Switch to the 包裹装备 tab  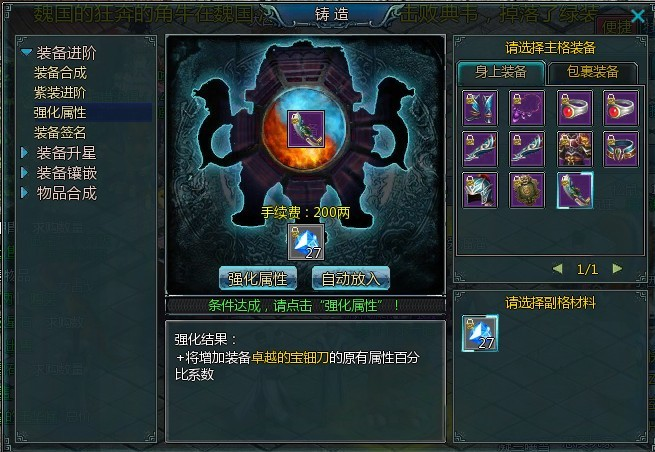point(592,72)
